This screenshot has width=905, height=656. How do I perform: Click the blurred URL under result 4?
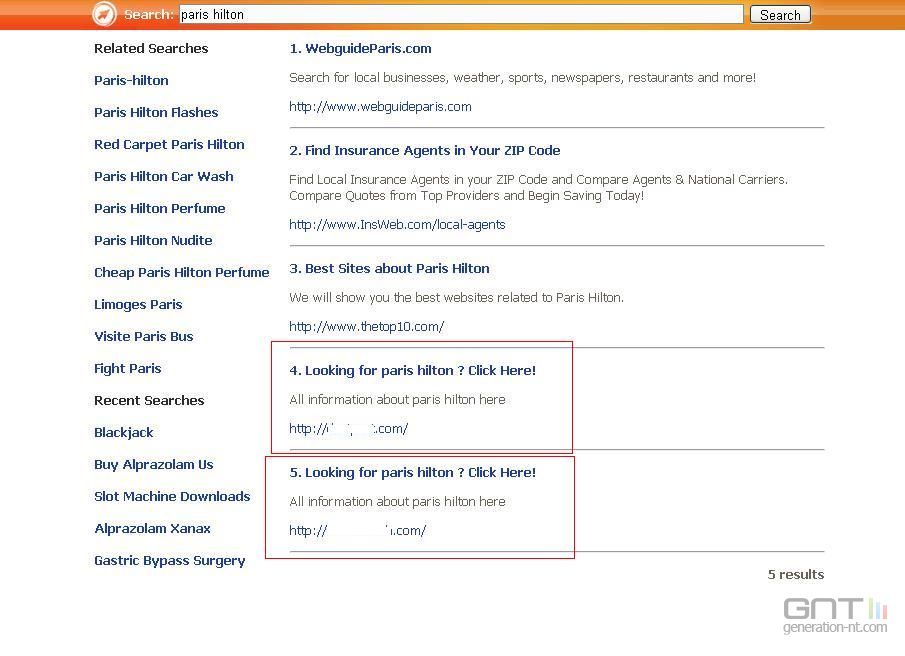click(x=349, y=429)
